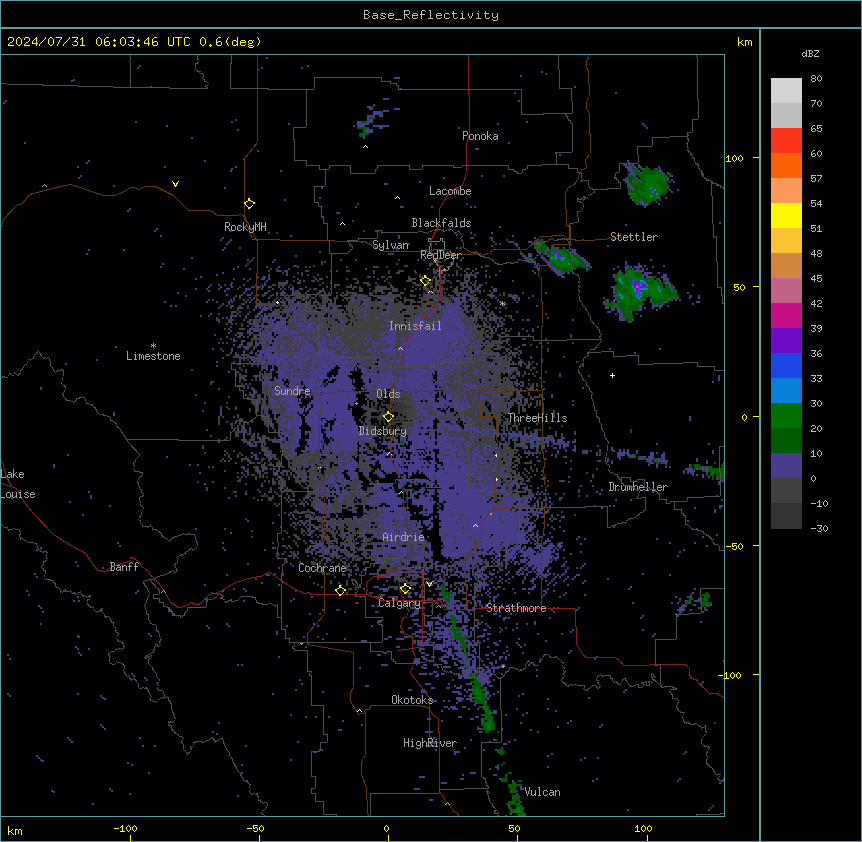
Task: Pick the bright yellow 54-51 dBZ swatch
Action: pos(786,215)
